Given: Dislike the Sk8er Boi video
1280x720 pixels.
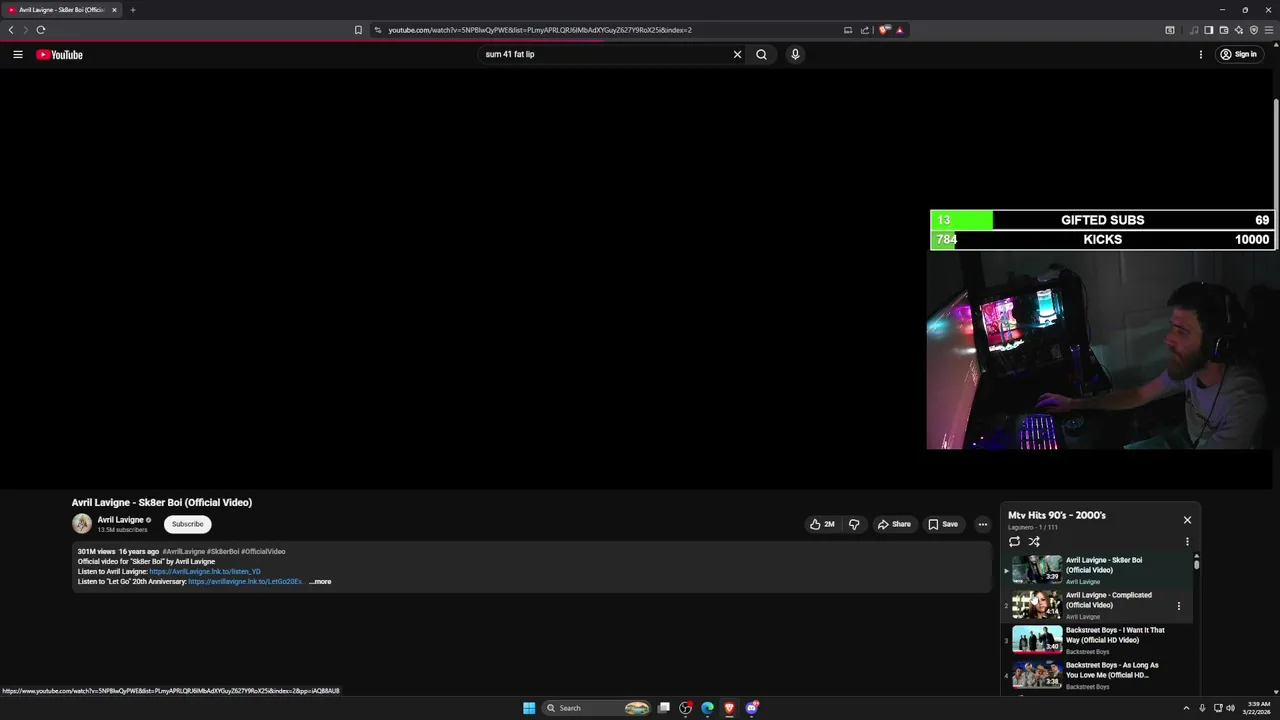Looking at the screenshot, I should pyautogui.click(x=854, y=524).
